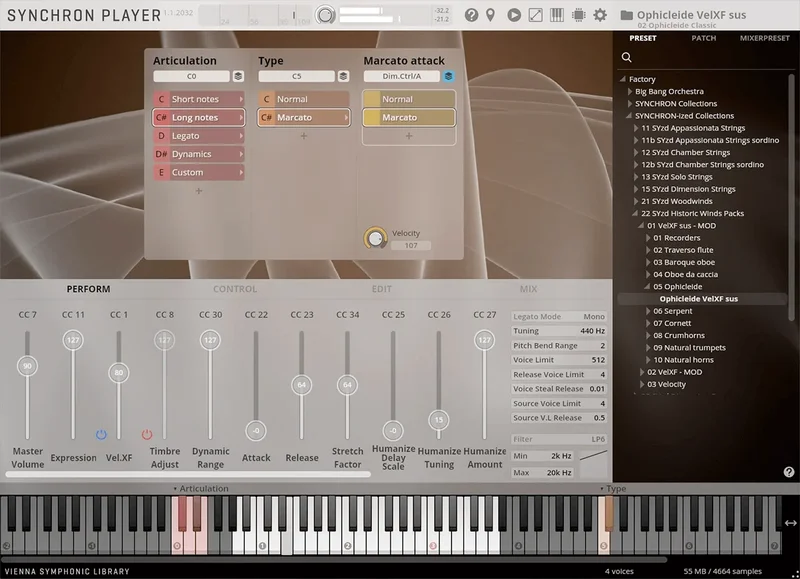The height and width of the screenshot is (579, 800).
Task: Open the CPU chip icon in toolbar
Action: pos(579,15)
